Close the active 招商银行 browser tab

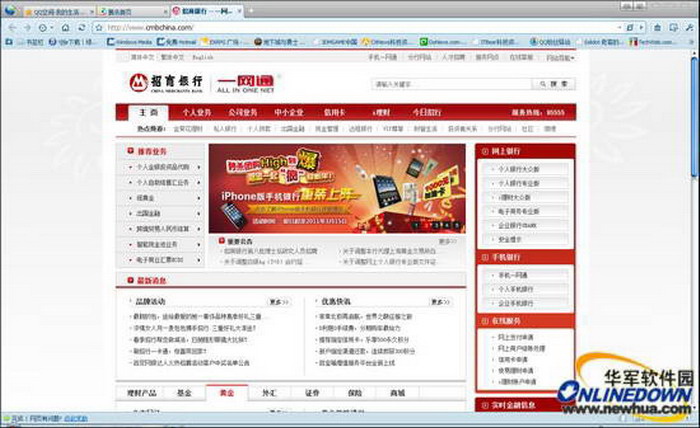[x=239, y=11]
